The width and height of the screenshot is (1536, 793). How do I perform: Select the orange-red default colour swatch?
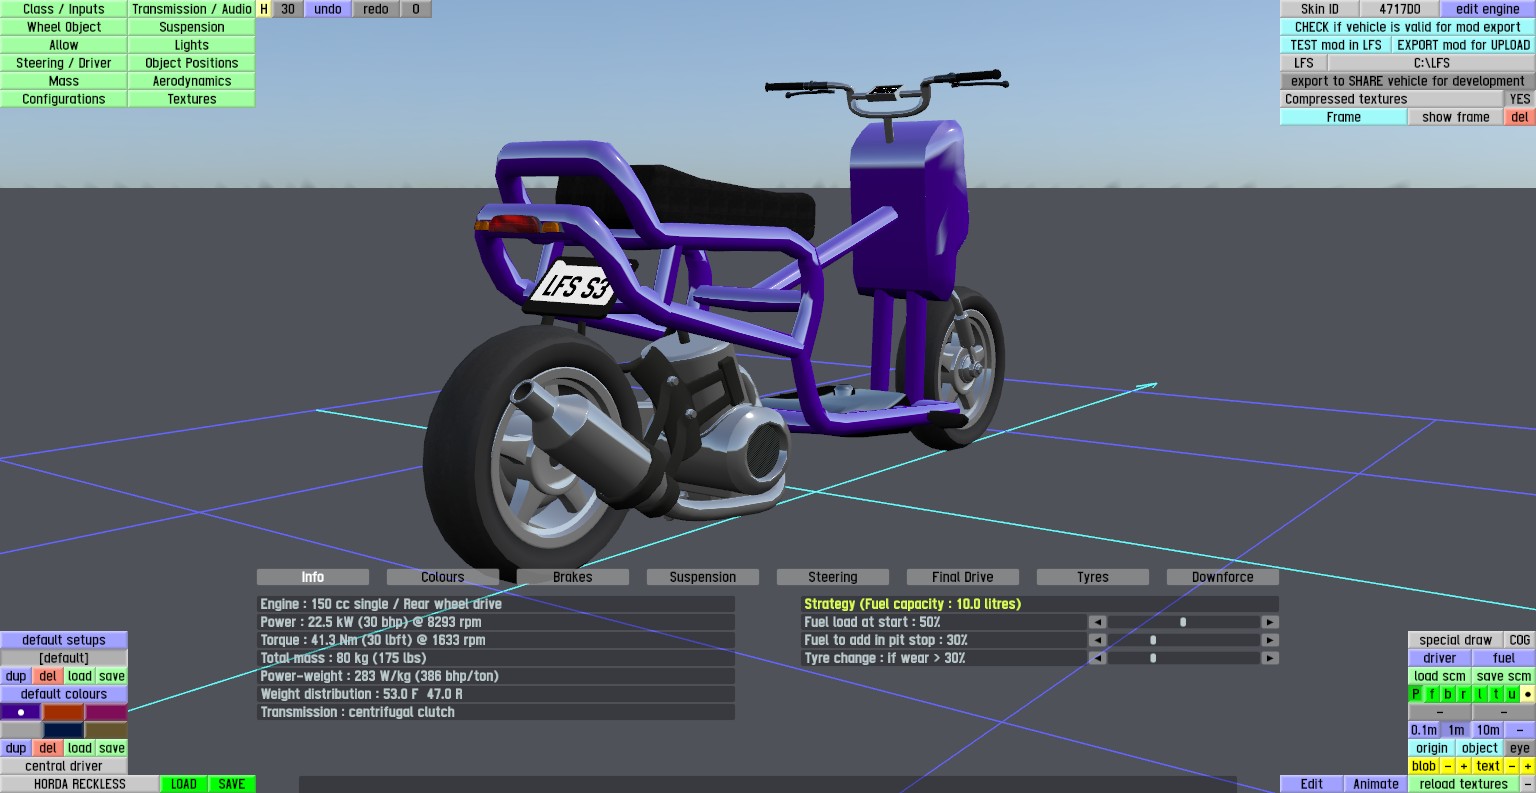(63, 712)
